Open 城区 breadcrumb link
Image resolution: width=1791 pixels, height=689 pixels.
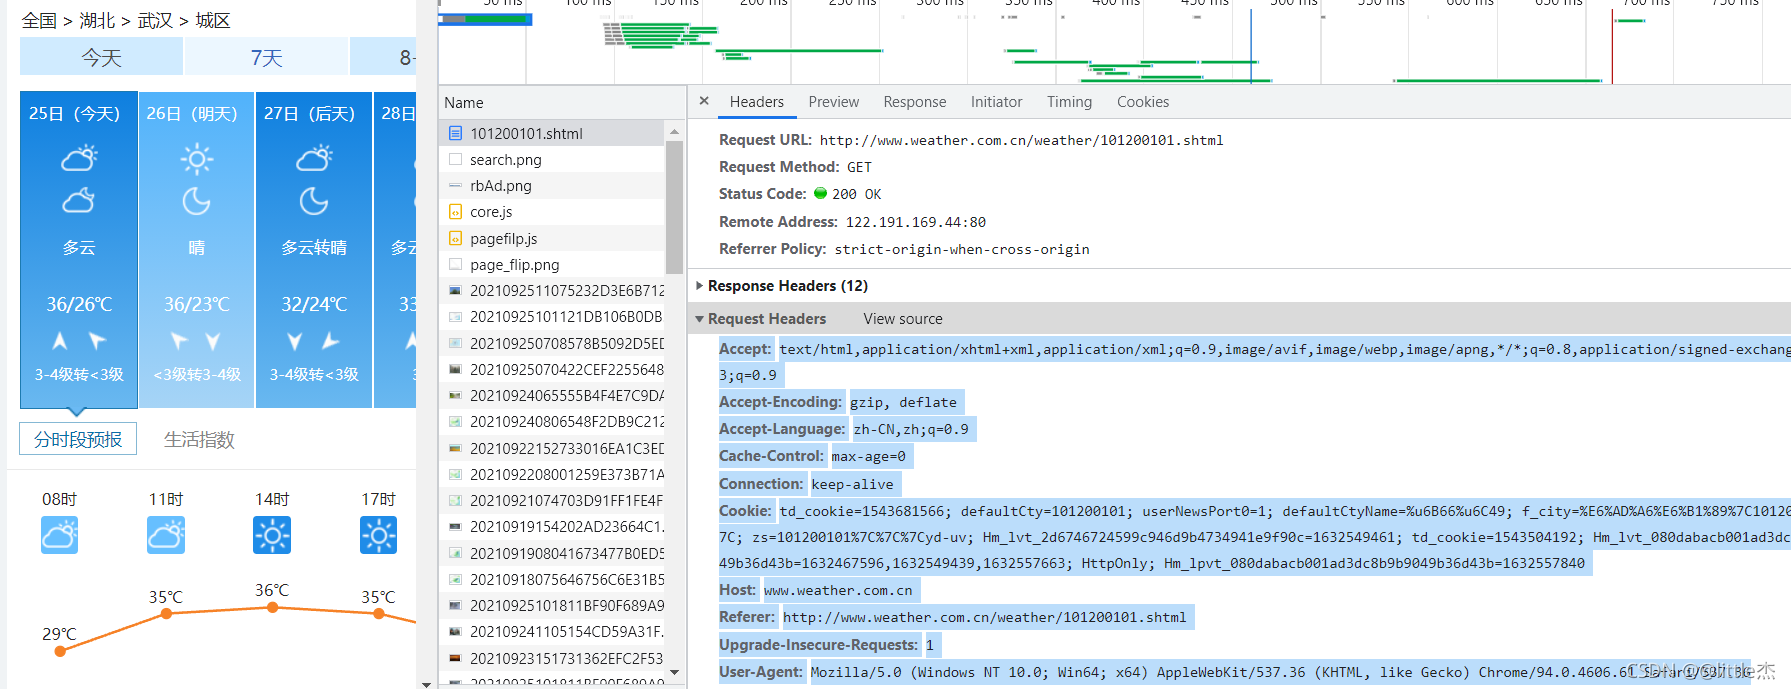pyautogui.click(x=213, y=21)
